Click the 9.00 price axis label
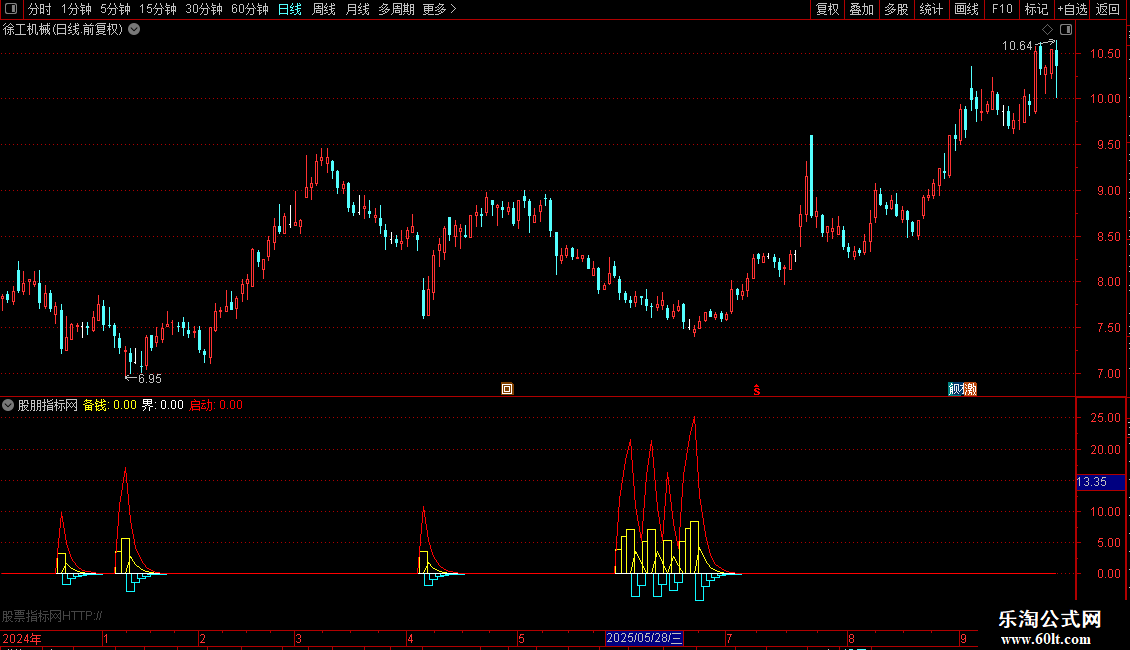This screenshot has width=1130, height=650. (1108, 191)
